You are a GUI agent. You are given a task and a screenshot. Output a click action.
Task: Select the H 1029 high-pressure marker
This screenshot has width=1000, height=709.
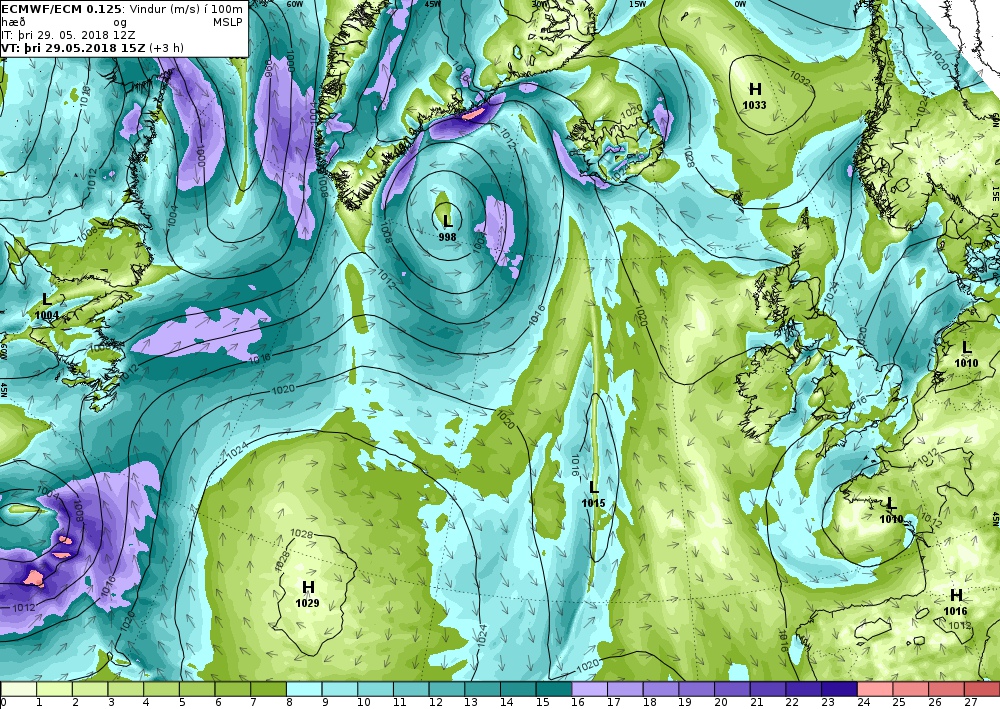pyautogui.click(x=307, y=594)
